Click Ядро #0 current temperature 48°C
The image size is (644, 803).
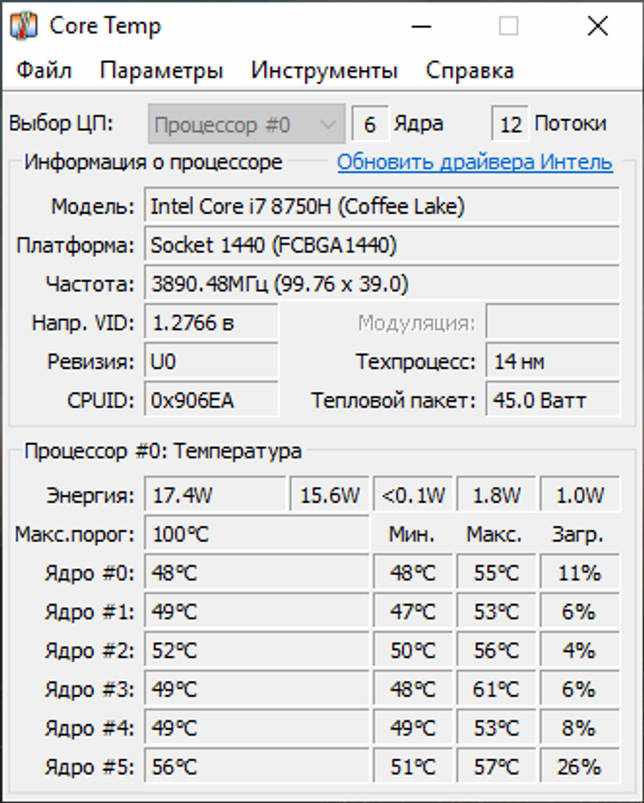pyautogui.click(x=256, y=573)
